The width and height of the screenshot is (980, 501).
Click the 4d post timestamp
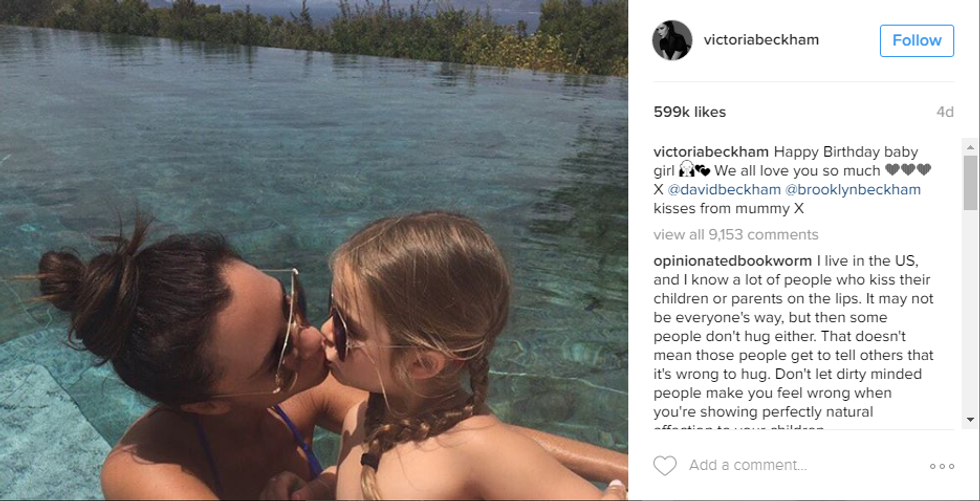point(945,112)
